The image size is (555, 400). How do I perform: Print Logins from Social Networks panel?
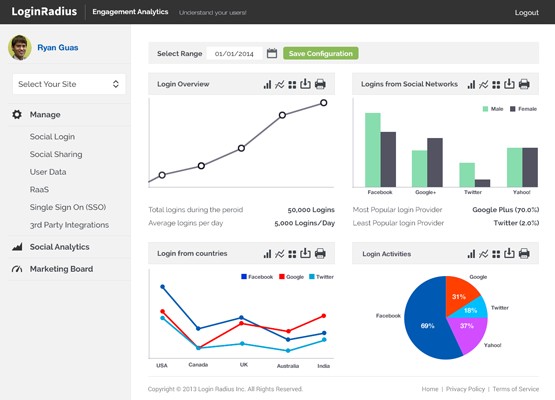coord(524,84)
